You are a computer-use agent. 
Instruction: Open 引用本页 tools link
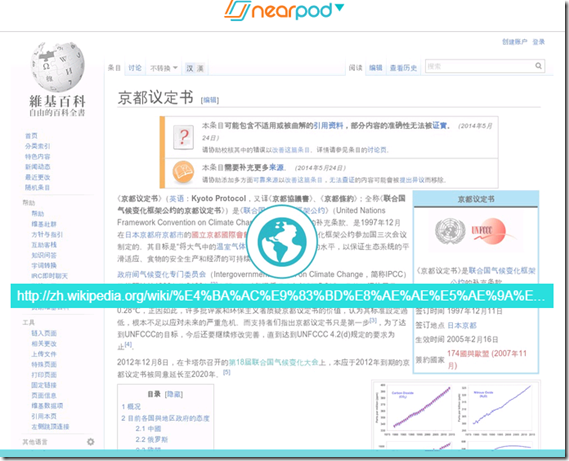click(x=44, y=416)
